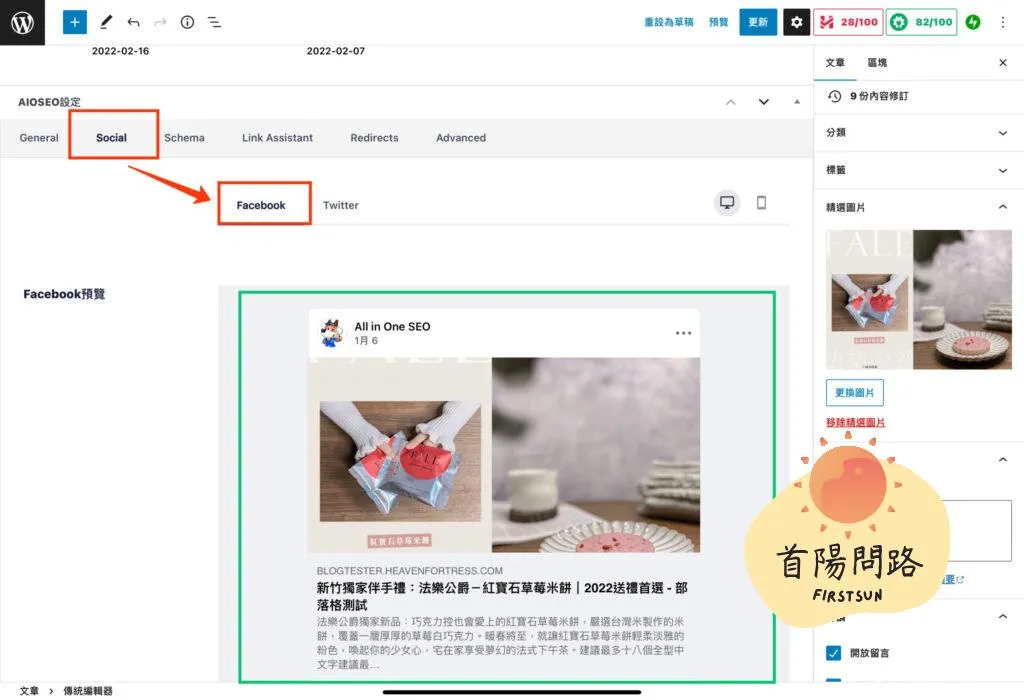Click the 更新 button
This screenshot has height=700, width=1024.
pos(758,22)
